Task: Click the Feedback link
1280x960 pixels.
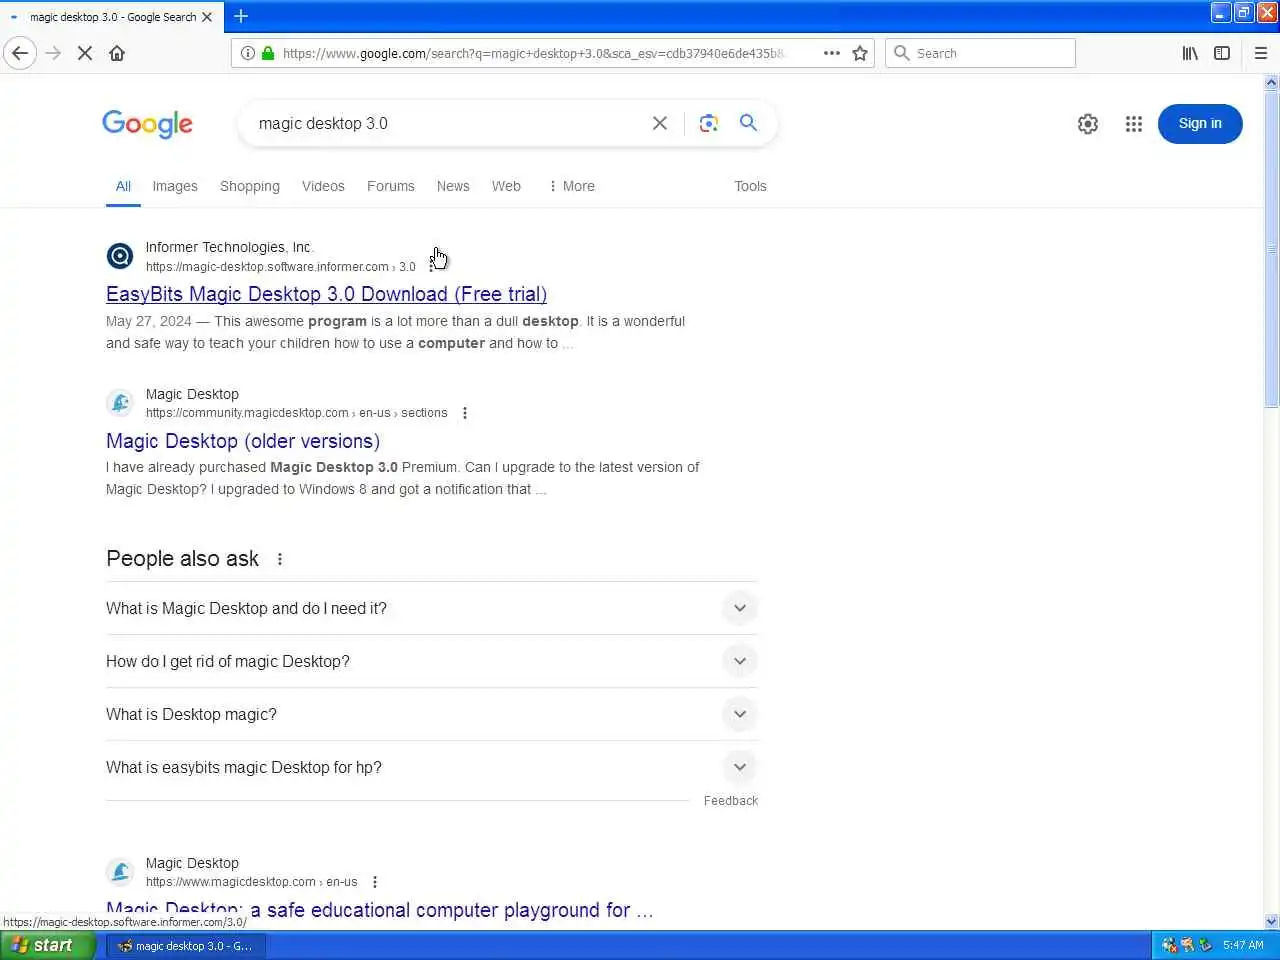Action: click(731, 801)
